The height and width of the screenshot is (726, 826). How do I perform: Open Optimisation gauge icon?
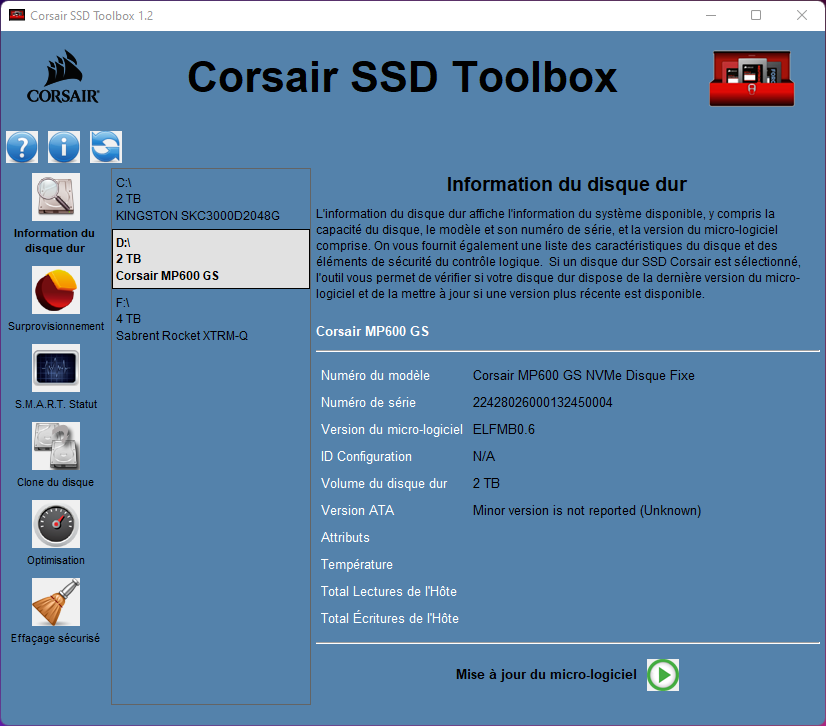tap(56, 524)
